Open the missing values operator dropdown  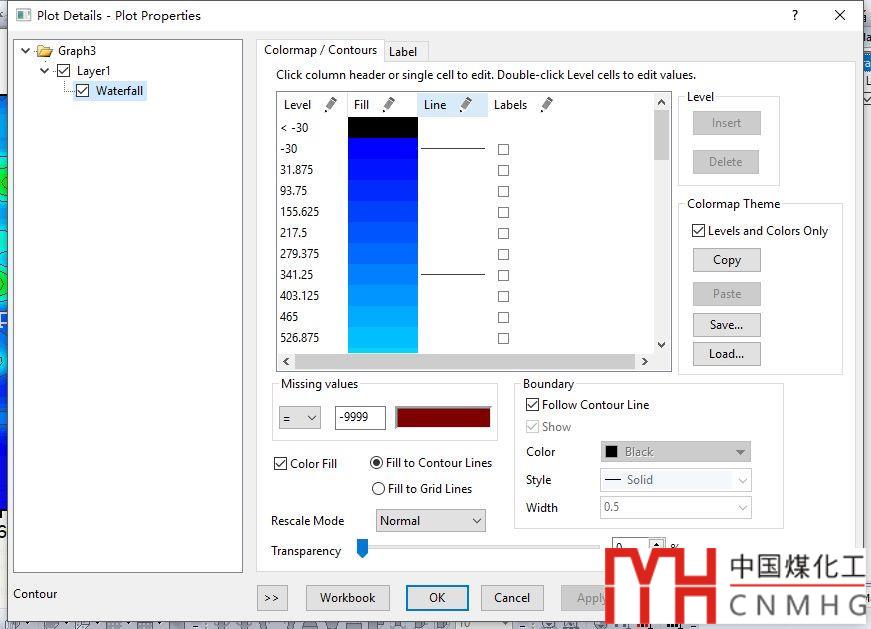pos(300,417)
